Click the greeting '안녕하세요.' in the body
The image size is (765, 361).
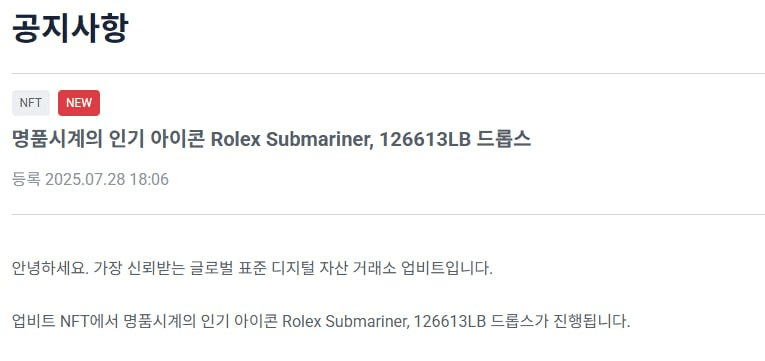(50, 268)
